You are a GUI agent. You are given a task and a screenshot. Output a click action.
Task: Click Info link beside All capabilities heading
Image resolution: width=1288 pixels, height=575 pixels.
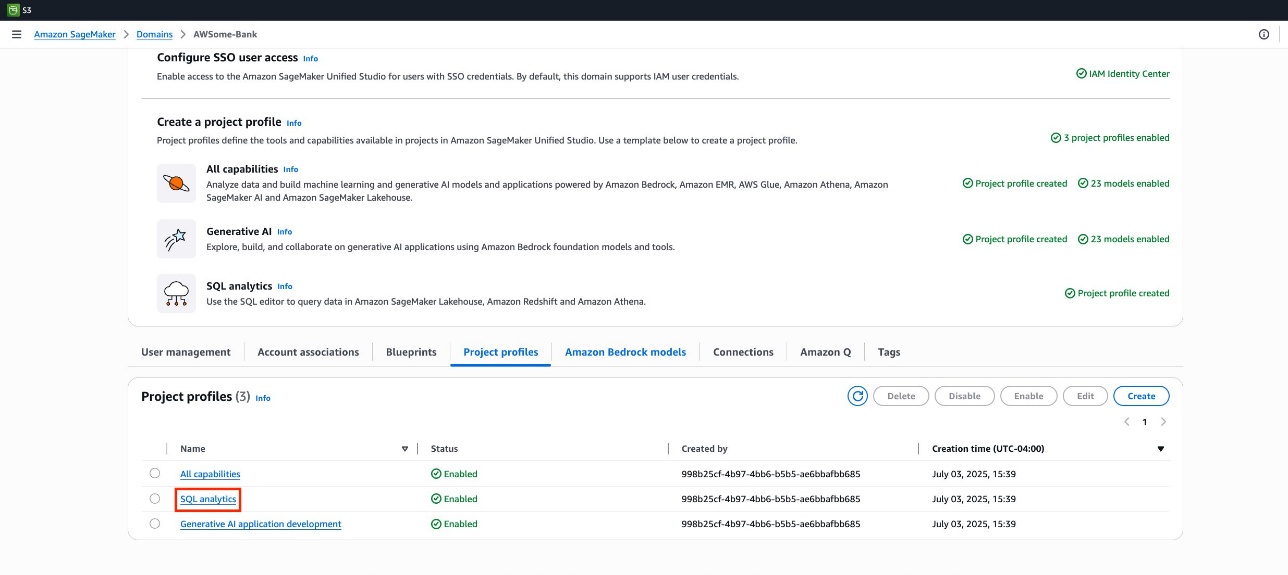[291, 170]
